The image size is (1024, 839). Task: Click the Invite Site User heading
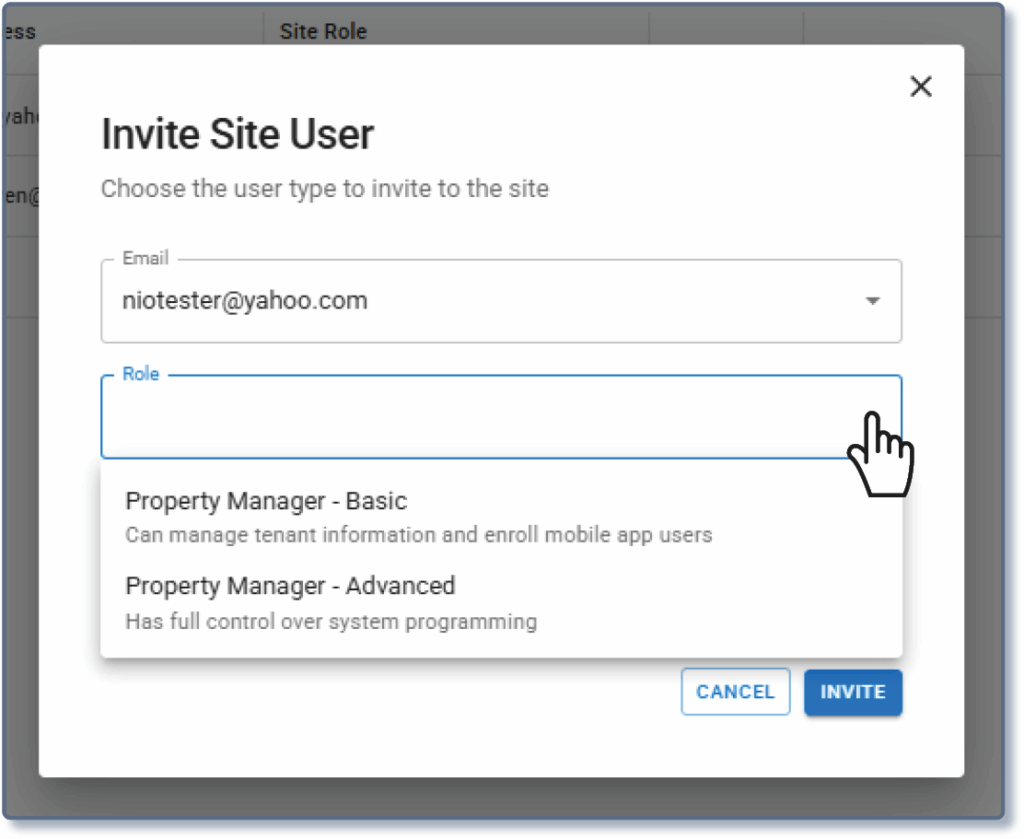(x=238, y=135)
